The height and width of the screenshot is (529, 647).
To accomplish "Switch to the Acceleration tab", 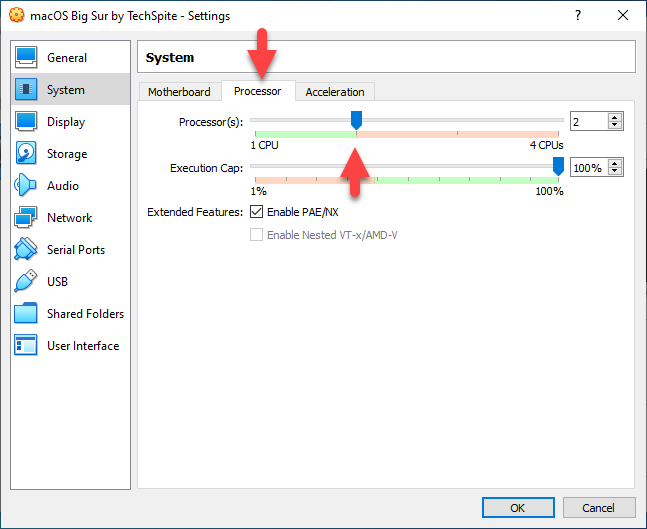I will (335, 92).
